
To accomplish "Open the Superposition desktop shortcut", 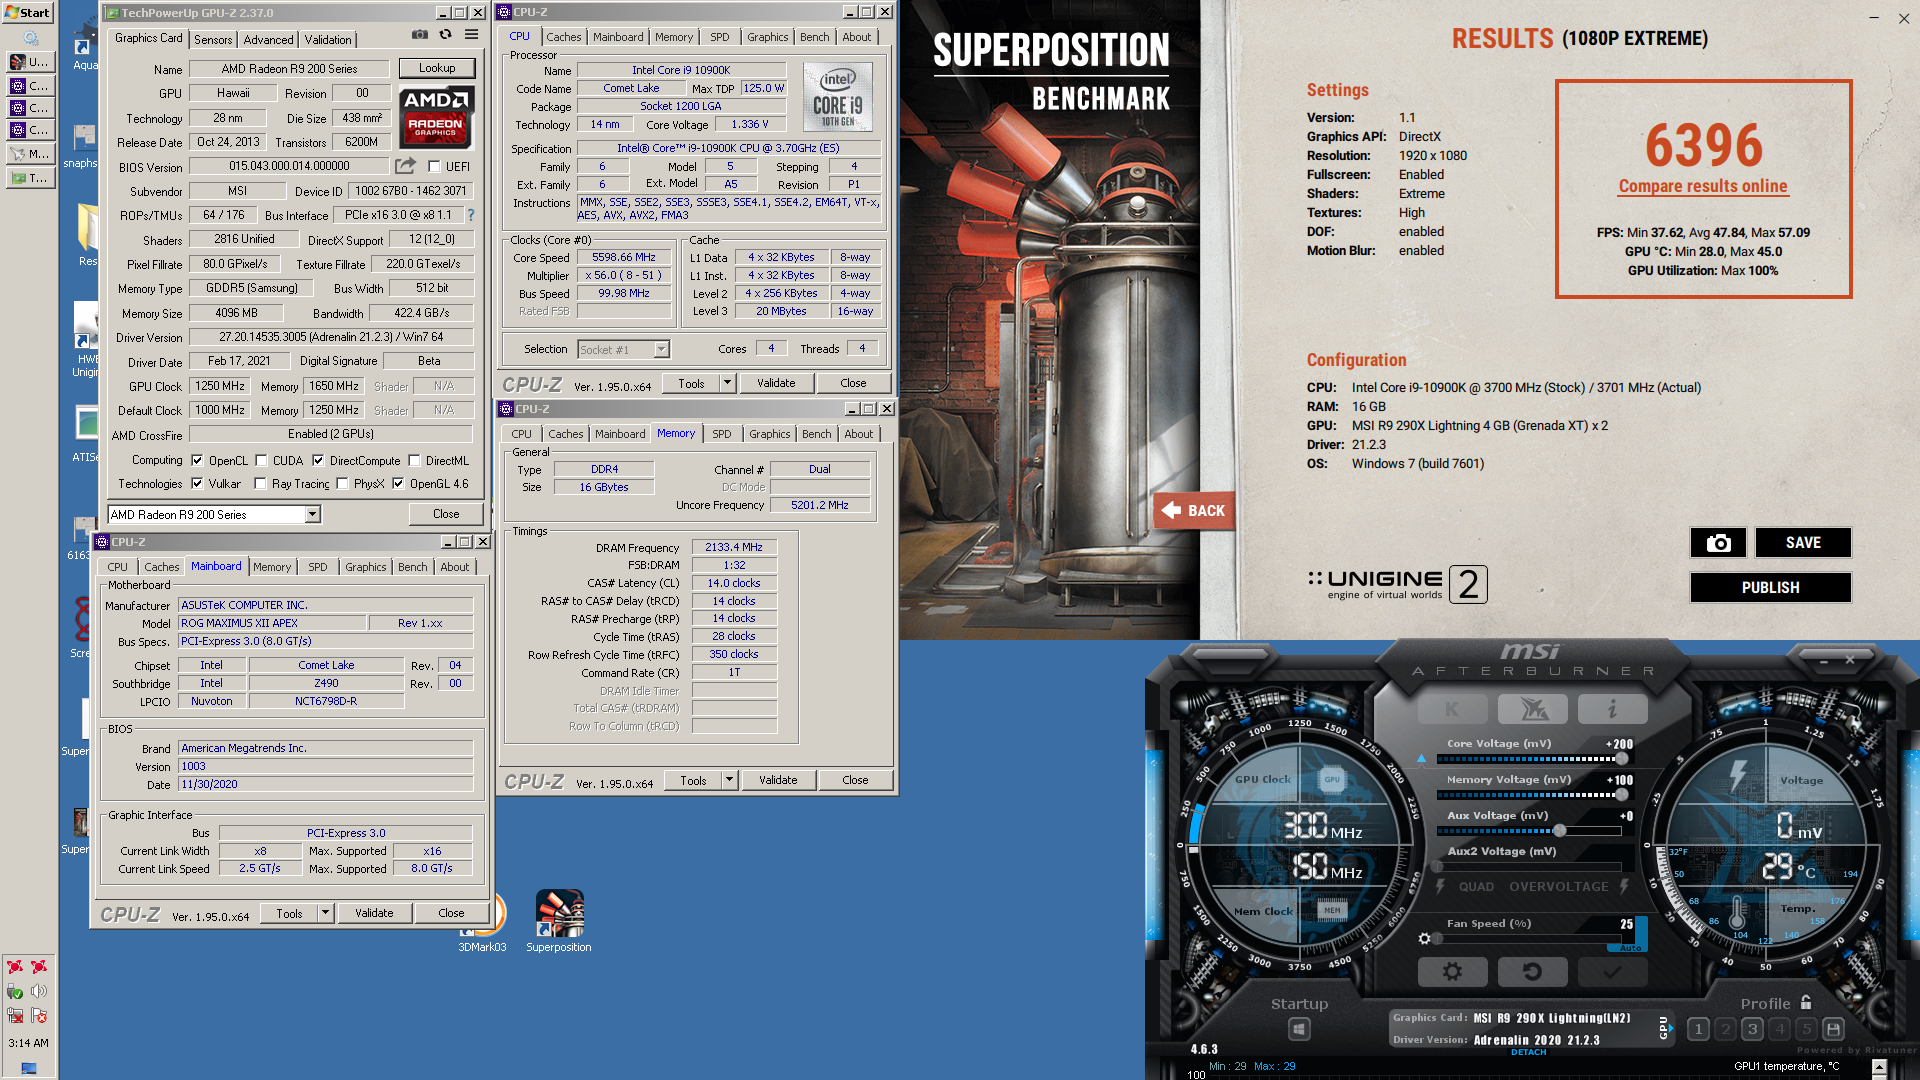I will coord(559,920).
